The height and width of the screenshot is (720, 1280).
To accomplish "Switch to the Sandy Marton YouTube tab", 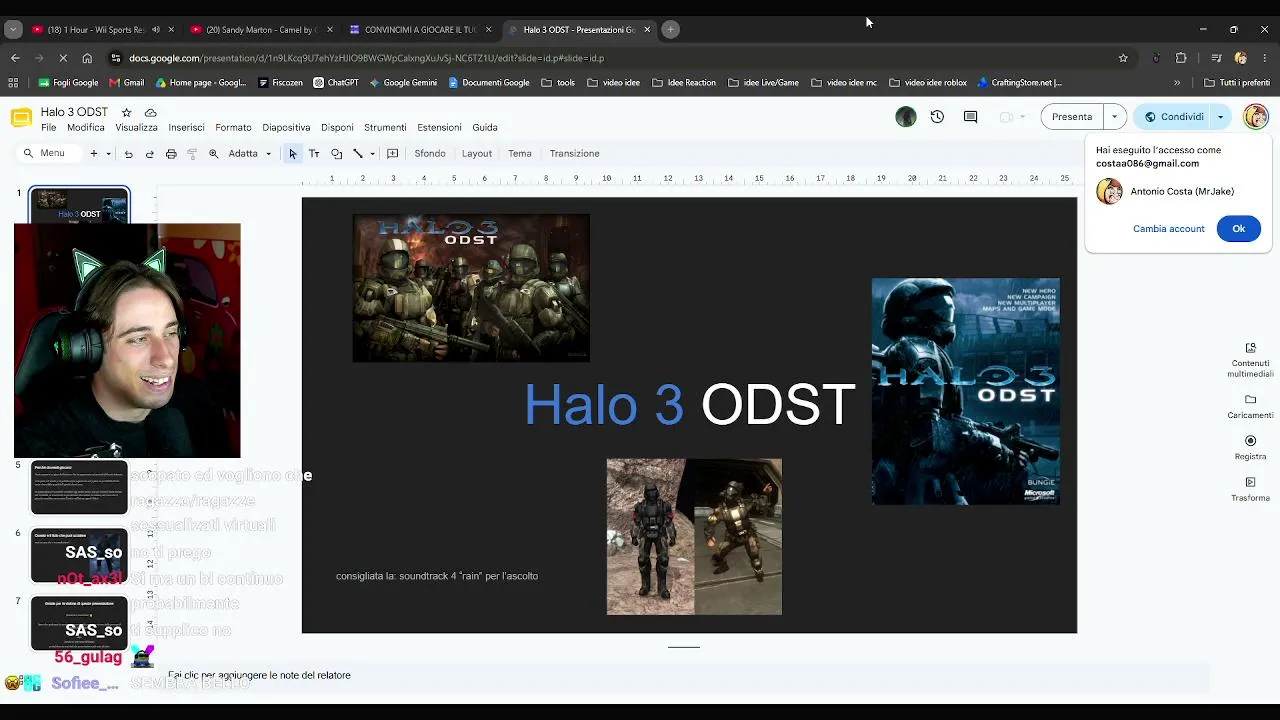I will (262, 30).
